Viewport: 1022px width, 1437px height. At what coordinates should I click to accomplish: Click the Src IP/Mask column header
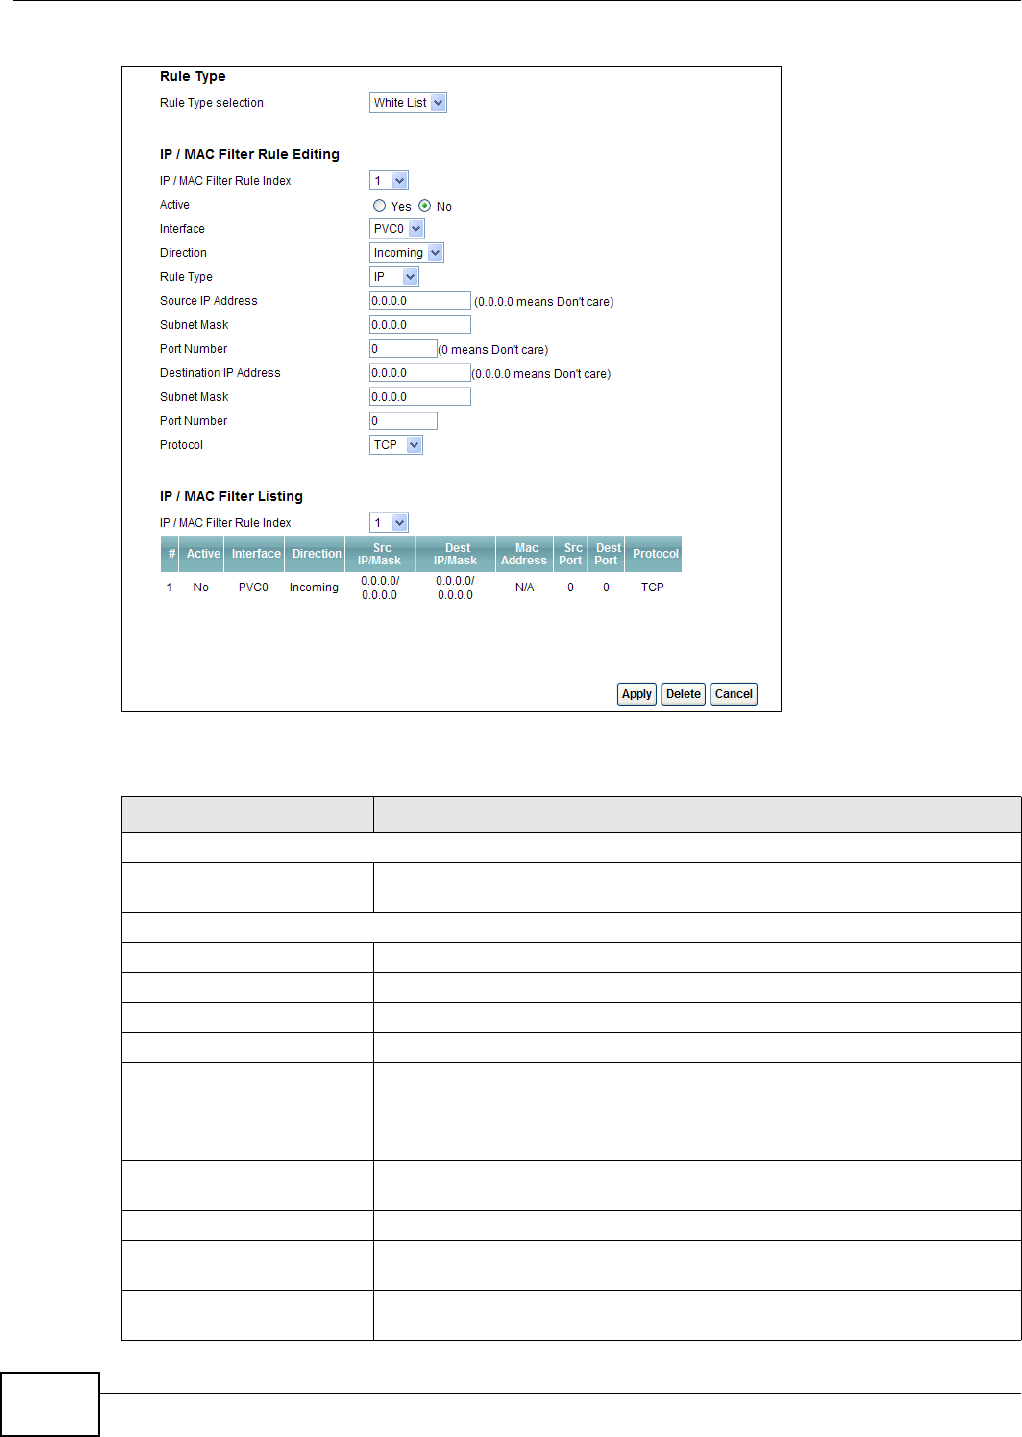(x=380, y=554)
